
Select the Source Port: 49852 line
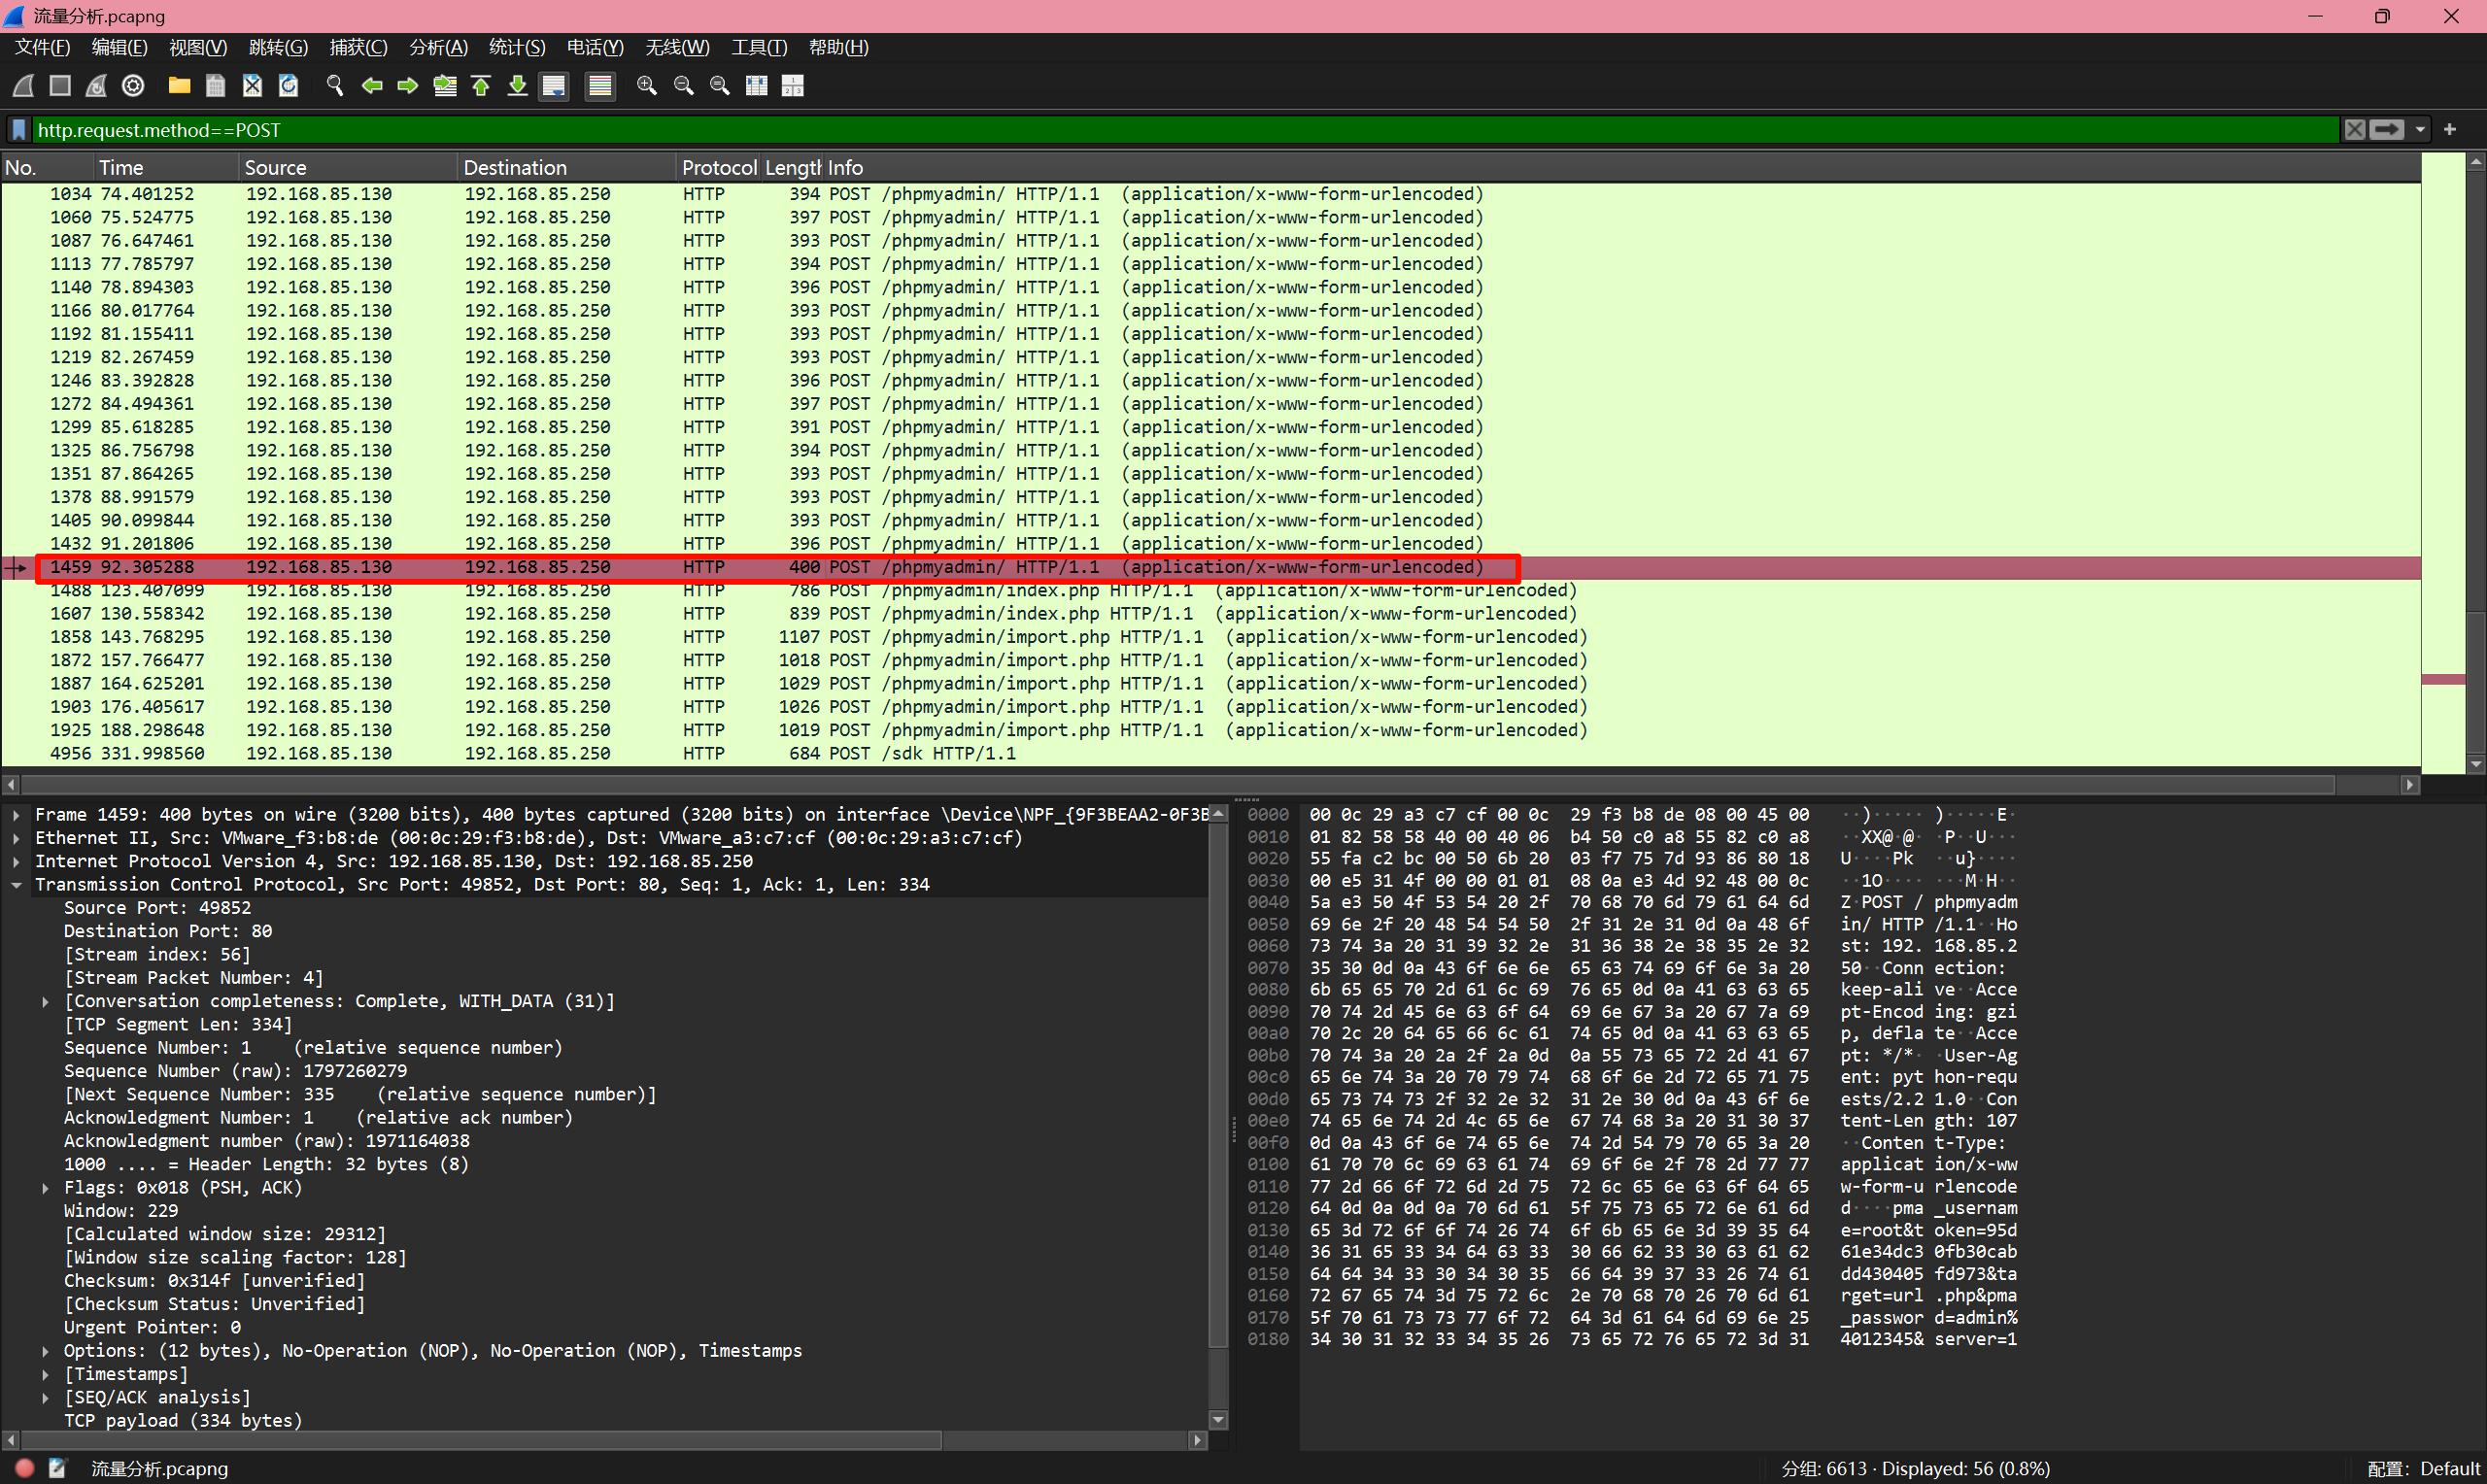pyautogui.click(x=157, y=908)
